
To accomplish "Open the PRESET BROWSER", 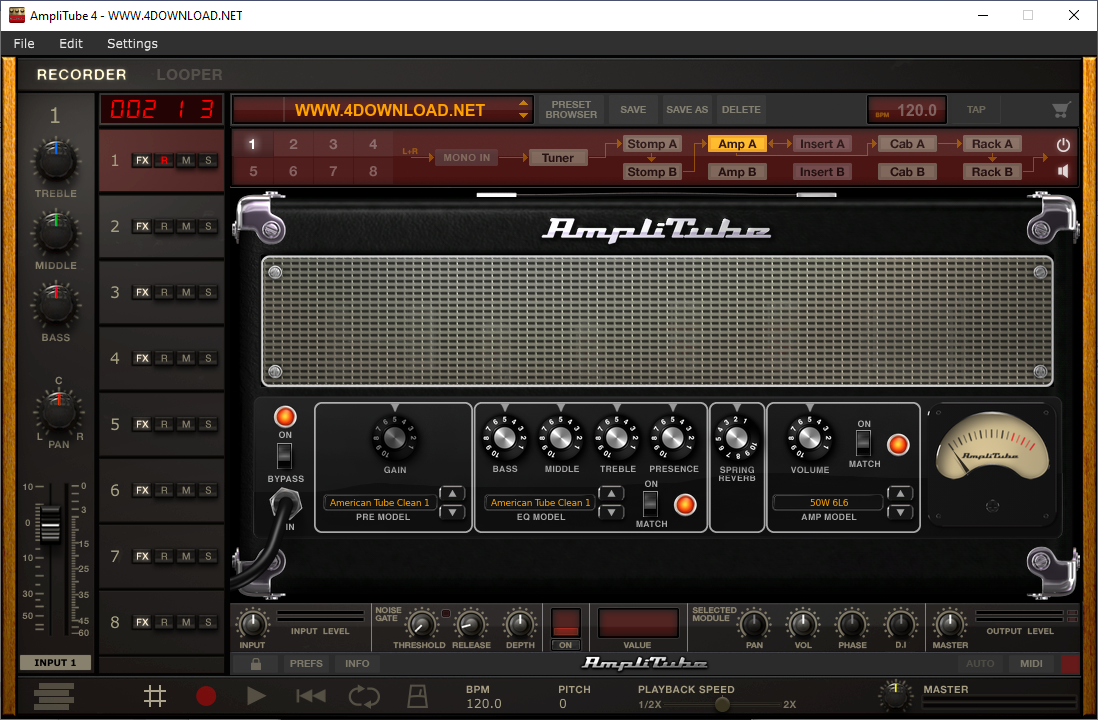I will click(571, 110).
